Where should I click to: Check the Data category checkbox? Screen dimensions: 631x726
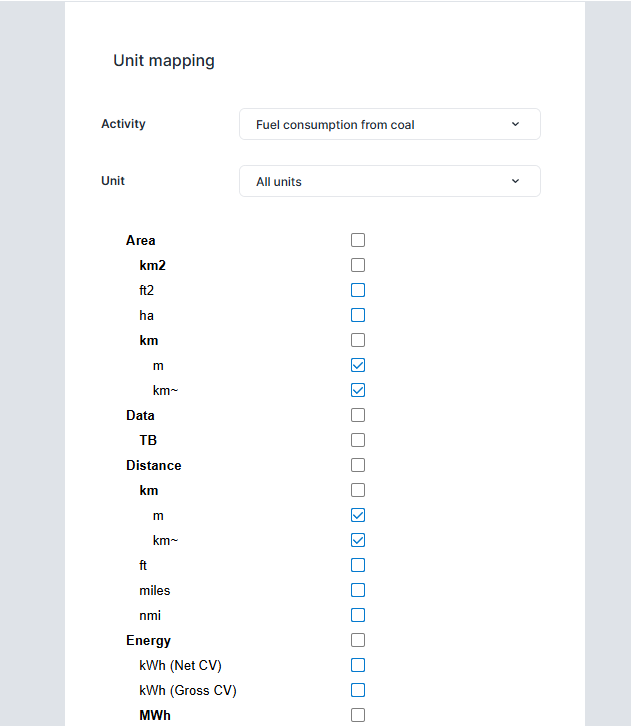coord(358,415)
